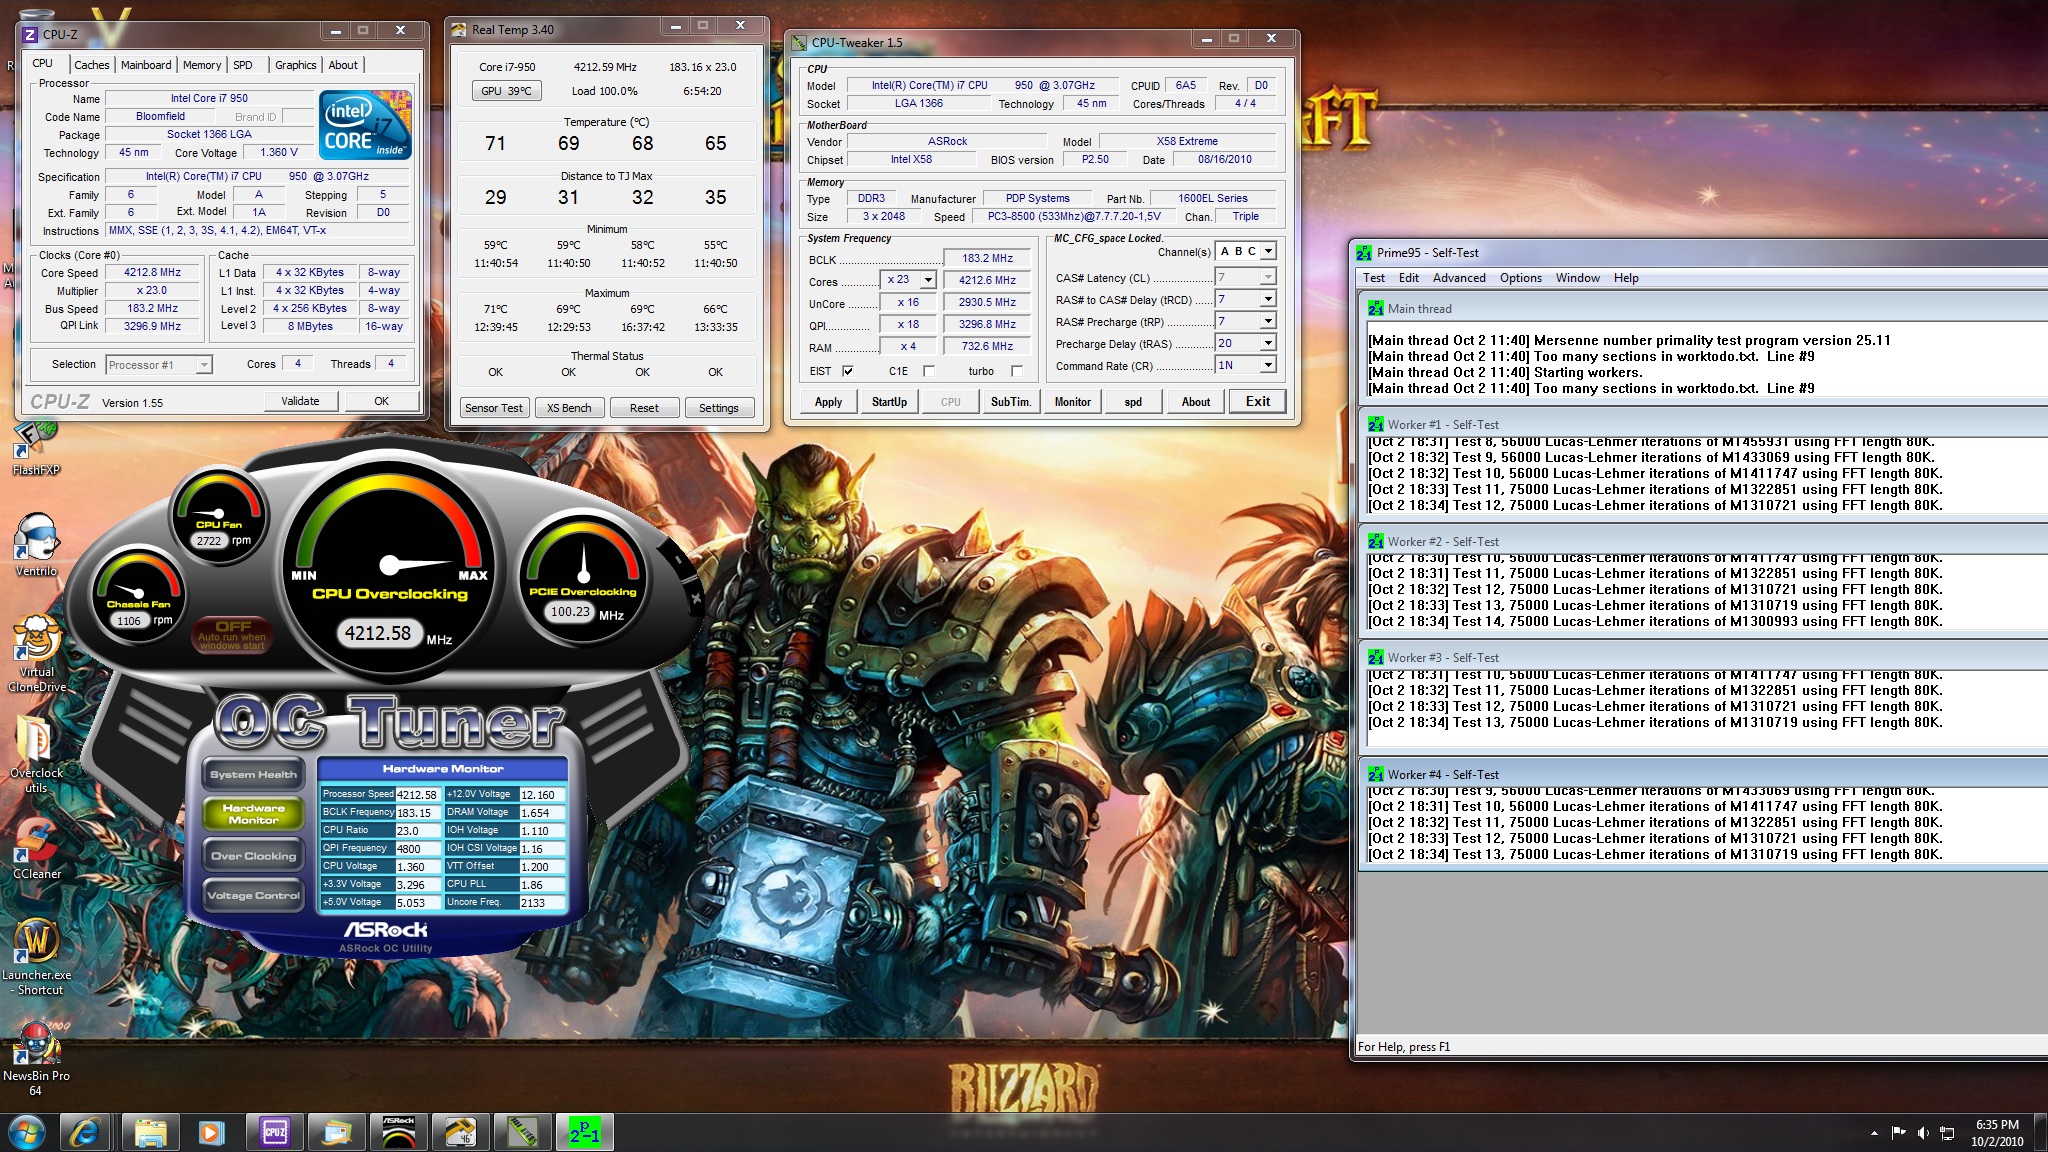Image resolution: width=2048 pixels, height=1152 pixels.
Task: Select System Health in OC Tuner
Action: click(253, 774)
